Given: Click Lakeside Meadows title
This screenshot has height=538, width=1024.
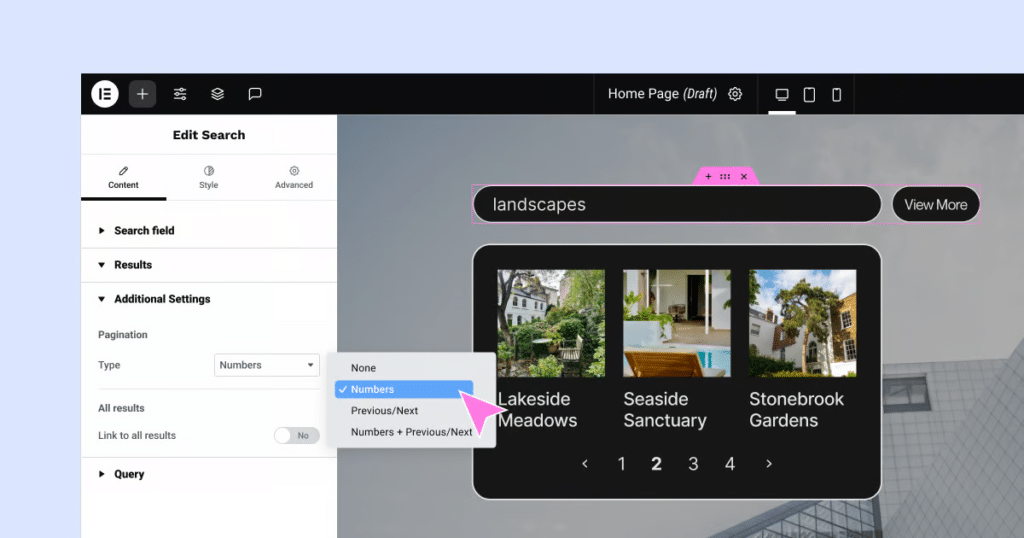Looking at the screenshot, I should (x=537, y=409).
